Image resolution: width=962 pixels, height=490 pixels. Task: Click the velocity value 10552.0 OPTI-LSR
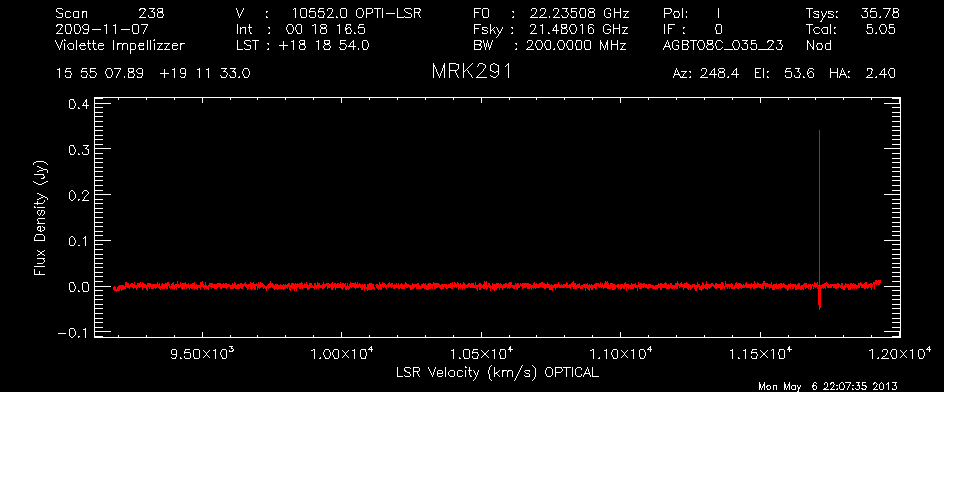[x=356, y=13]
